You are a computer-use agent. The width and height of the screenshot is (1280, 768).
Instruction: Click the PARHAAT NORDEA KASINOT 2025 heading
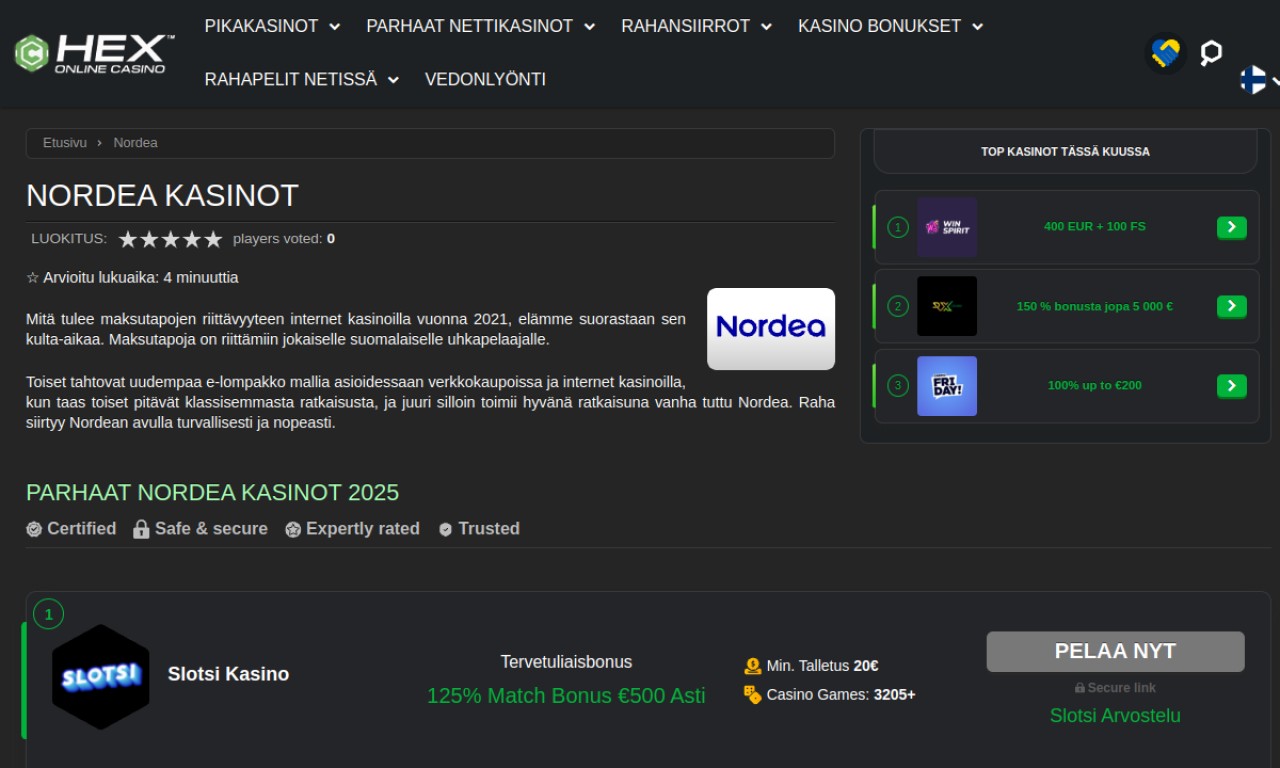tap(212, 493)
